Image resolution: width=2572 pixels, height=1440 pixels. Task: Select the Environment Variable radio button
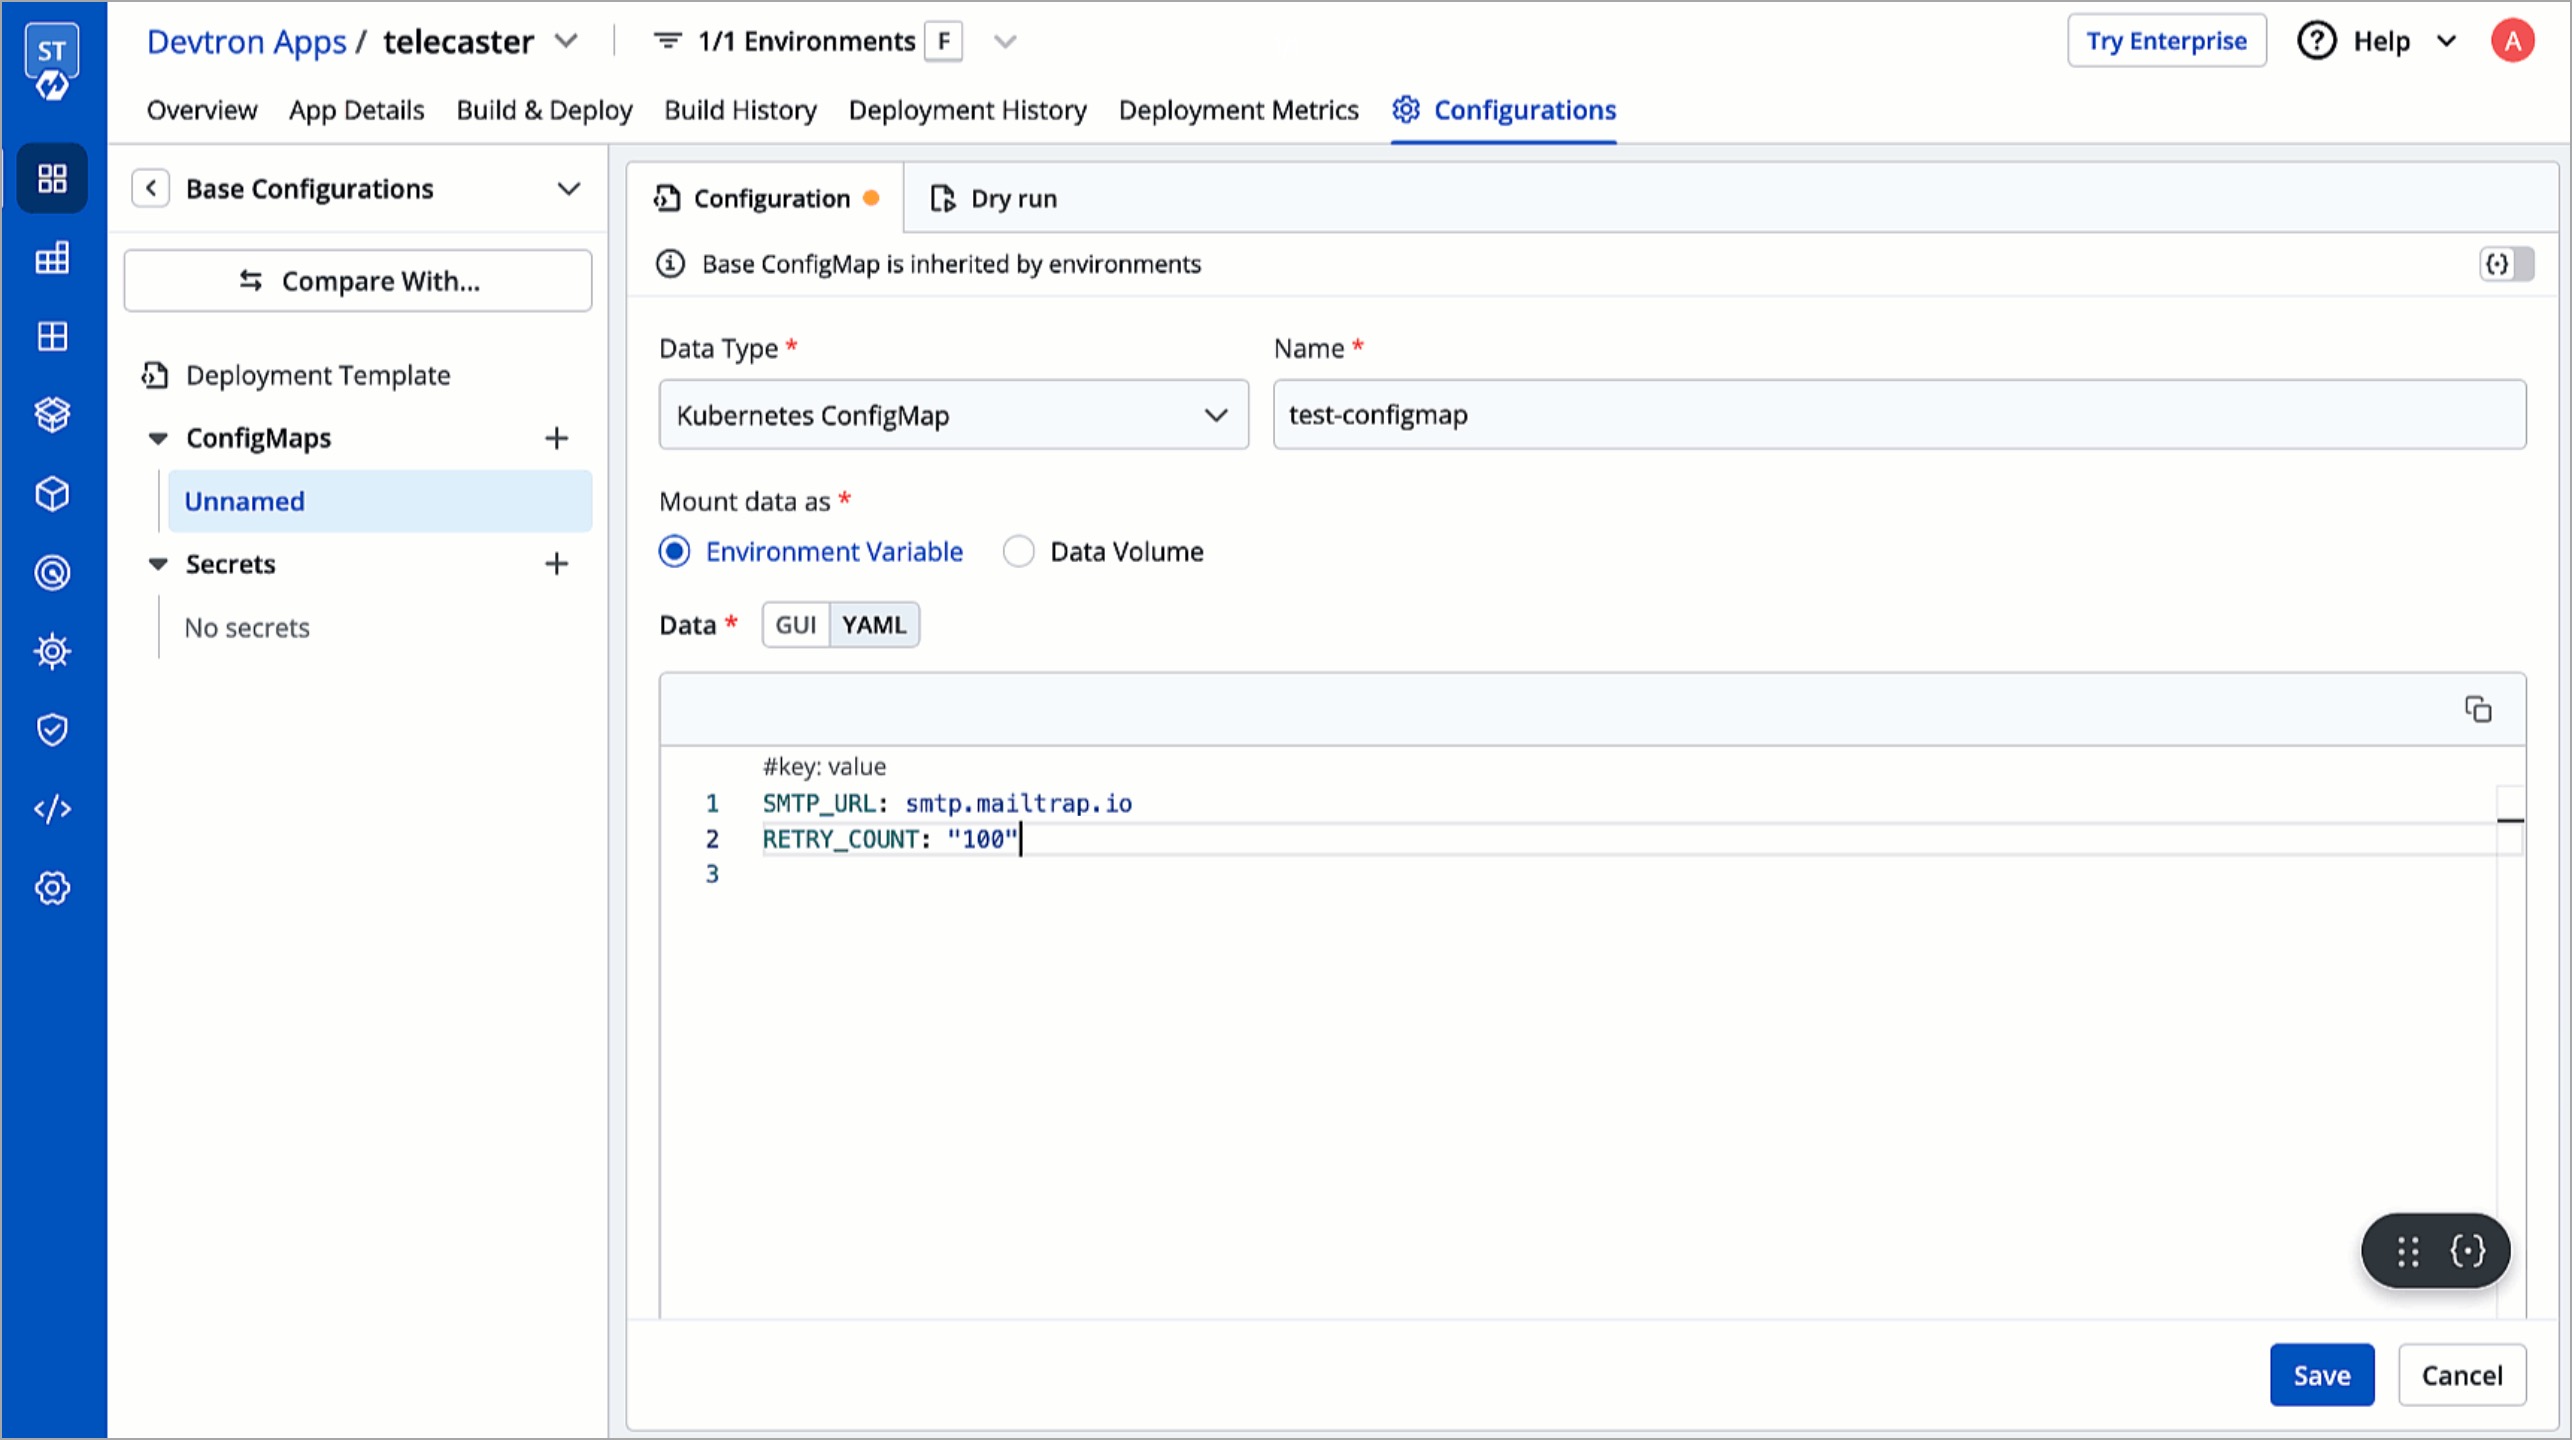[x=675, y=551]
